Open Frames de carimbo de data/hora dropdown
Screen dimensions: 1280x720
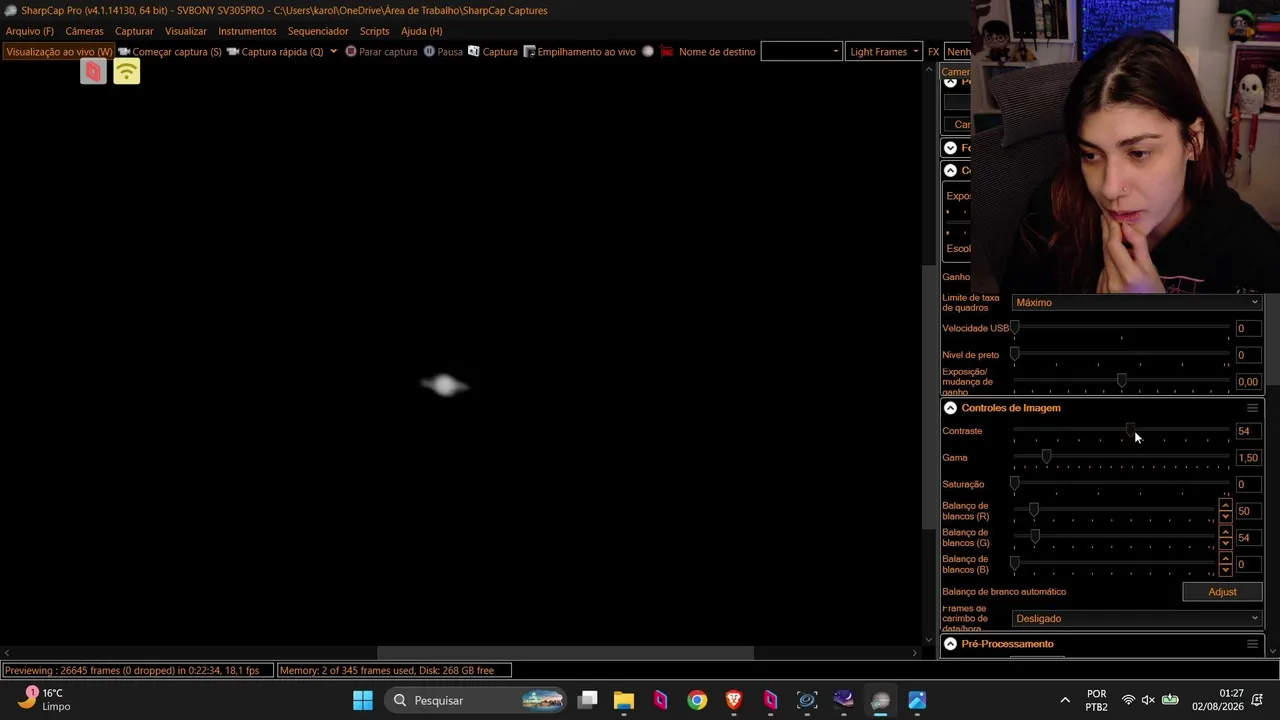coord(1137,618)
